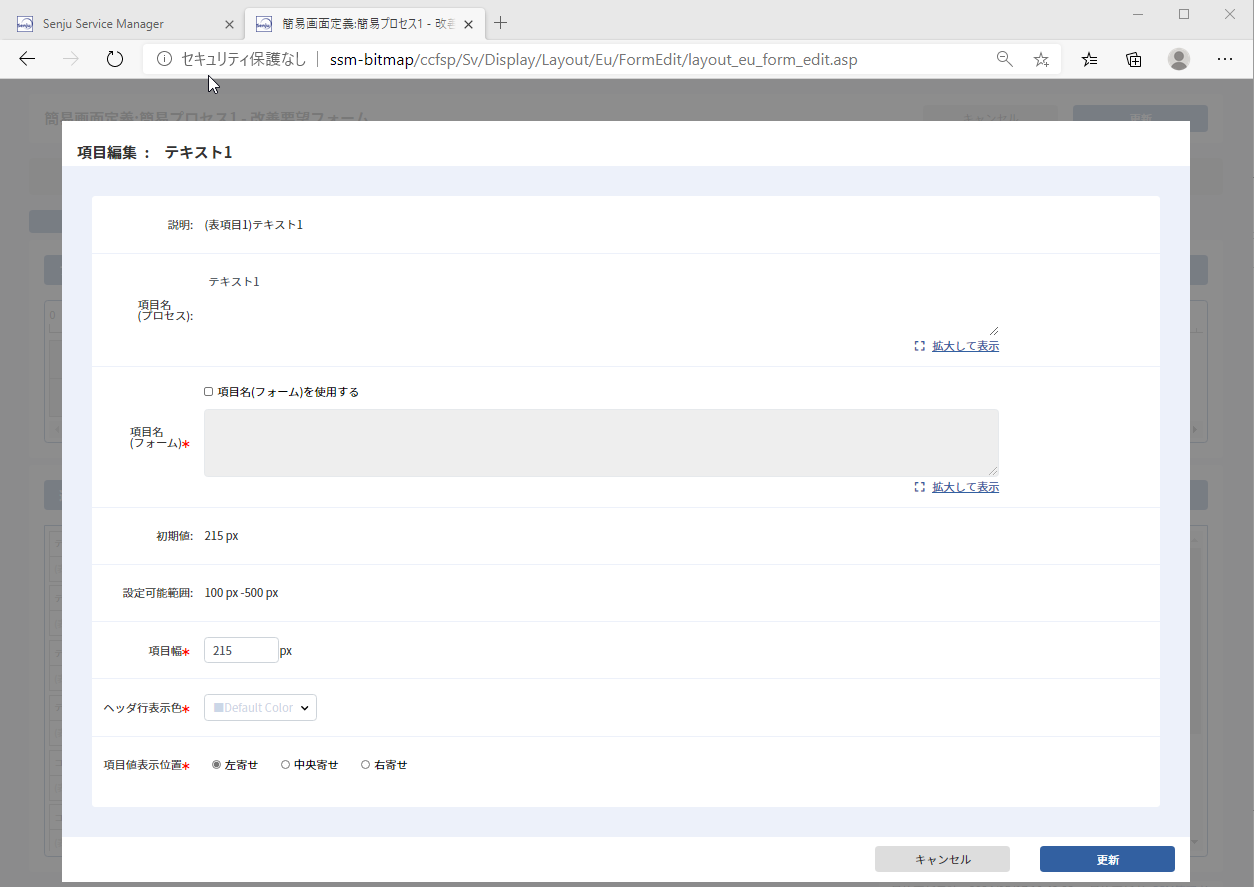Click the (表項目1)テキスト1 description text
Image resolution: width=1254 pixels, height=887 pixels.
pyautogui.click(x=253, y=225)
